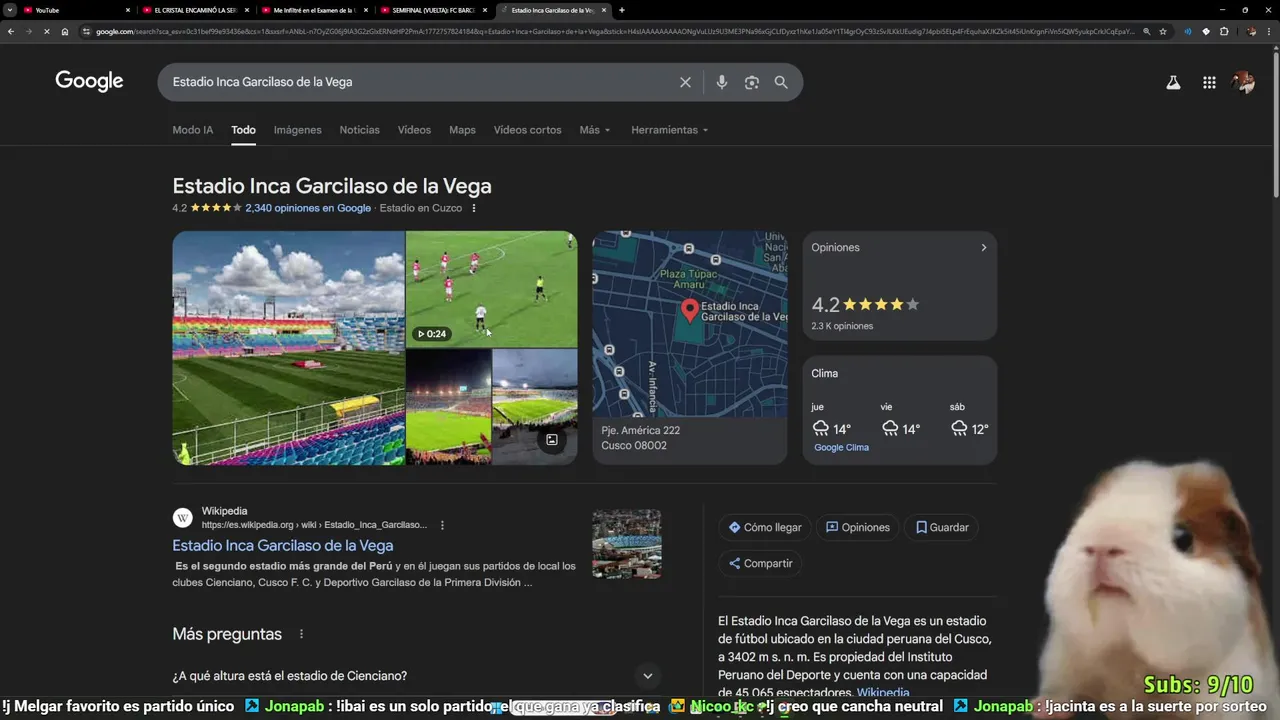Open Opiniones panel chevron arrow
The width and height of the screenshot is (1280, 720).
(x=983, y=248)
